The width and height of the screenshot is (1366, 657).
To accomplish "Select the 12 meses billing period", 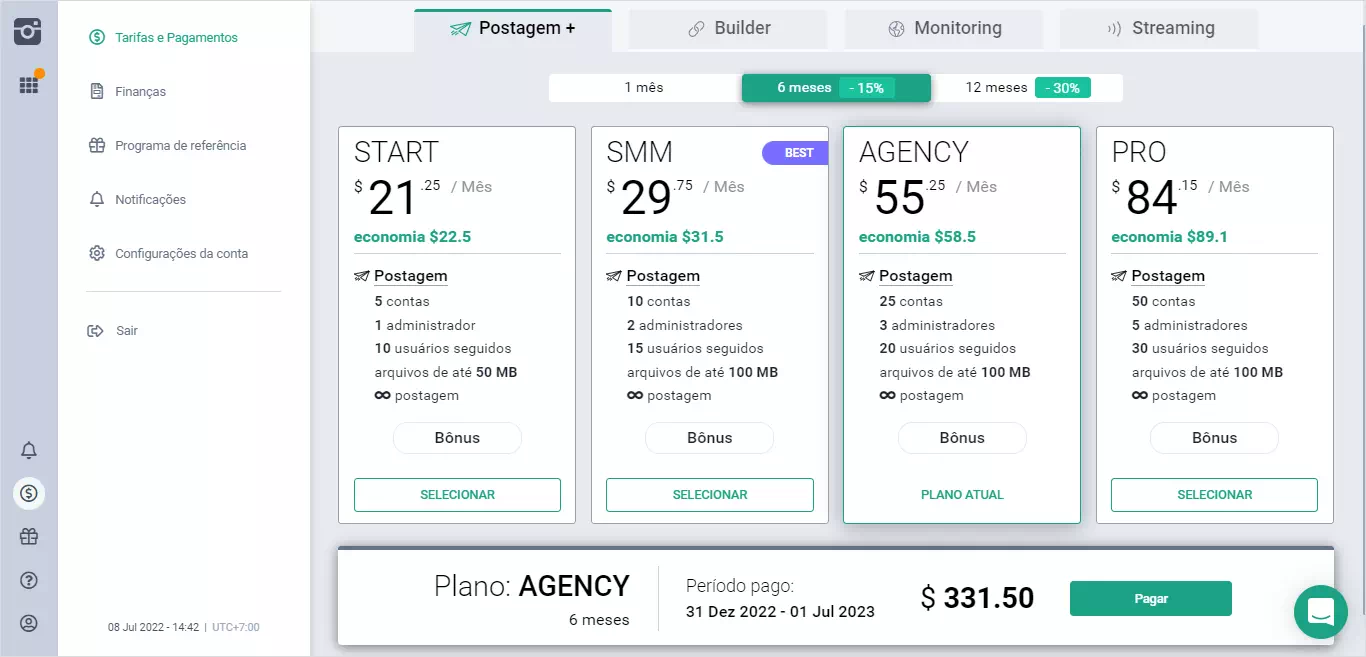I will coord(1026,88).
